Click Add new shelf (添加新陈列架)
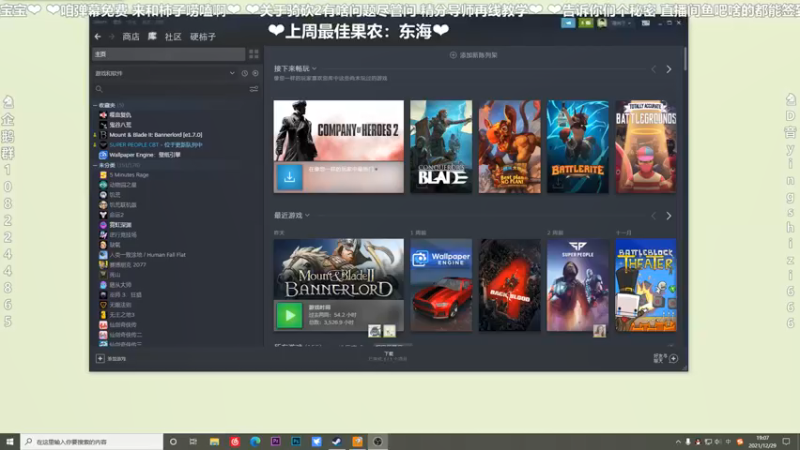 (473, 55)
